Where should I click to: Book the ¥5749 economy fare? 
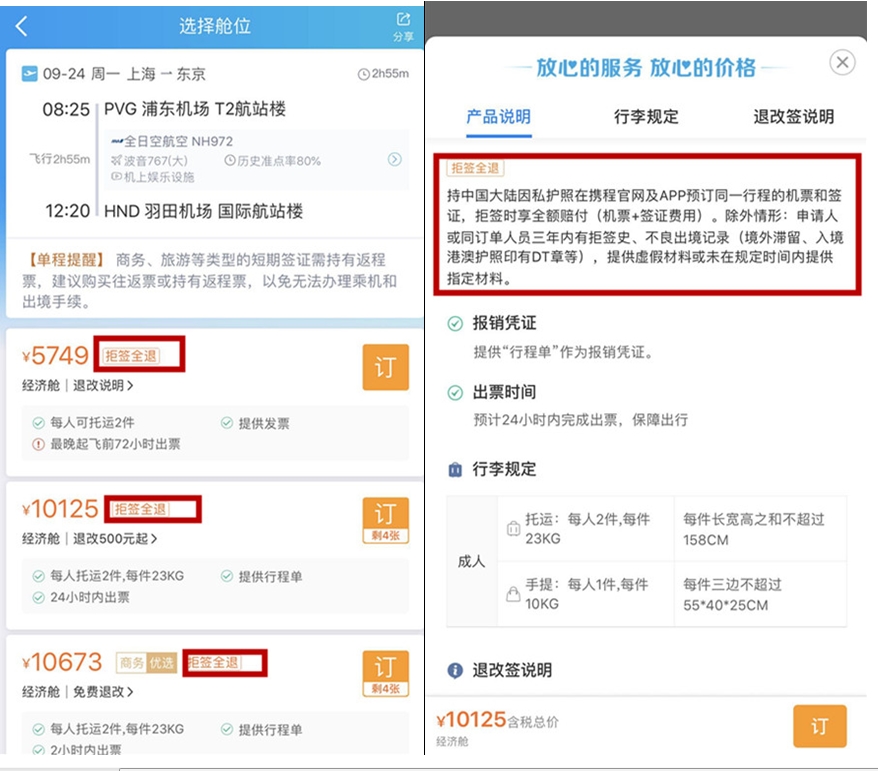[385, 367]
